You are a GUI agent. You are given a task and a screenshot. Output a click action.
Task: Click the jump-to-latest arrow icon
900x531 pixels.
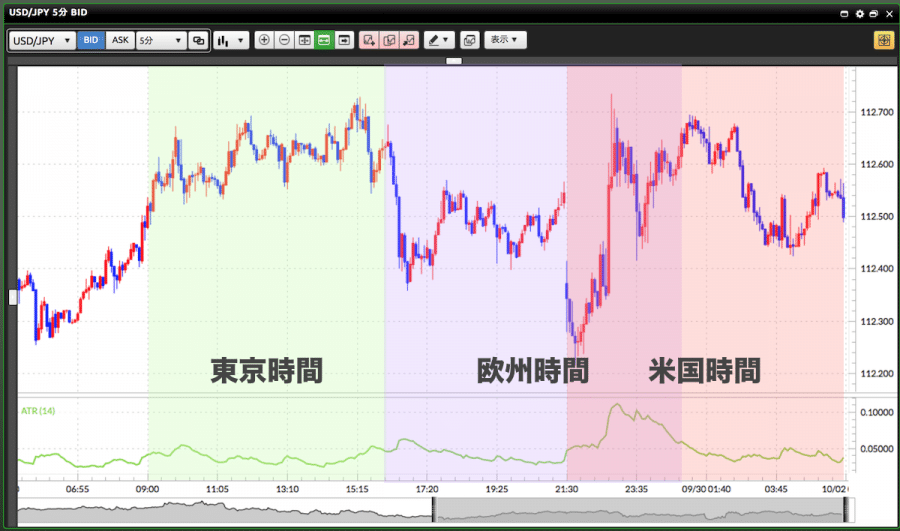coord(344,40)
